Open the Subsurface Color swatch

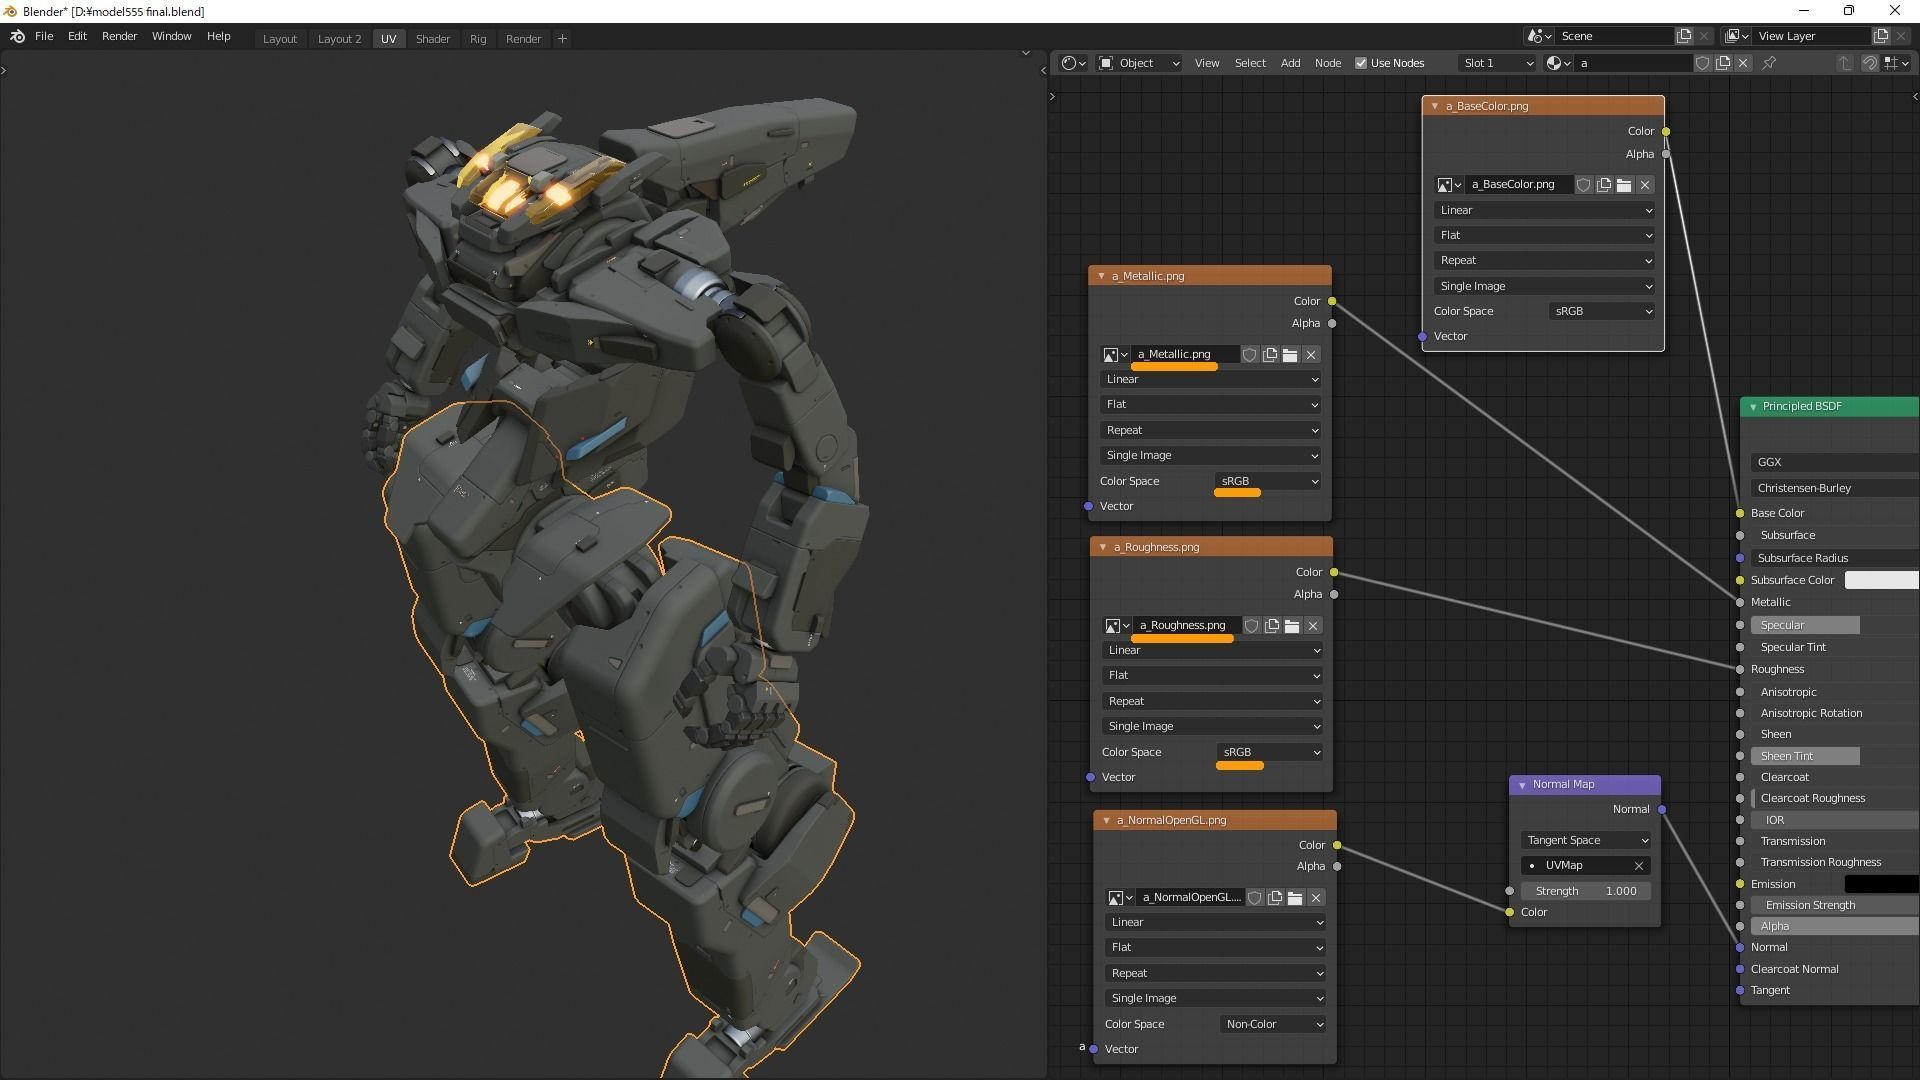(1881, 580)
